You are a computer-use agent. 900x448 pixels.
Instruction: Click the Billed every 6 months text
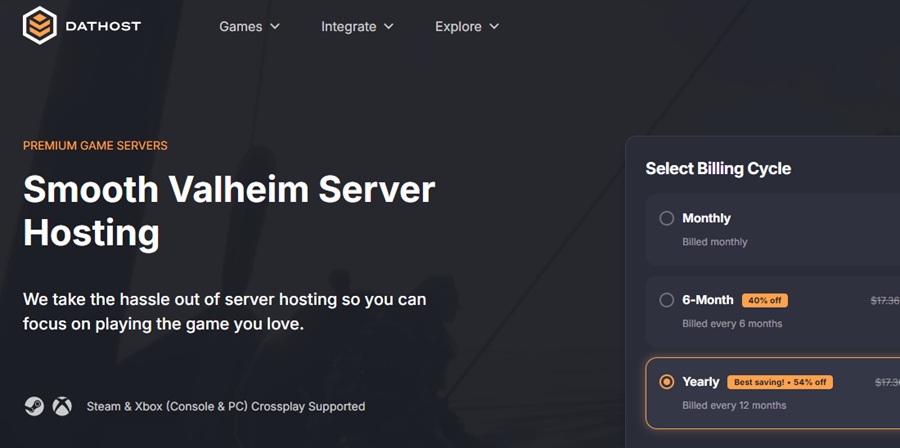732,324
